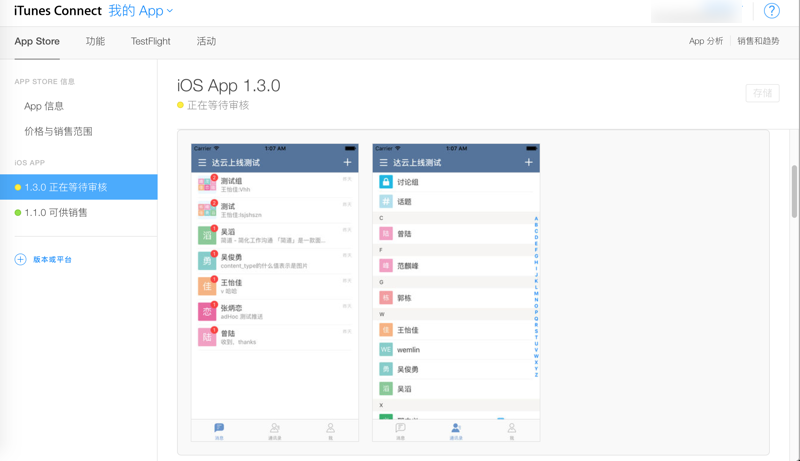Screen dimensions: 800x461
Task: Click the 版本或平台 link
Action: click(x=53, y=260)
